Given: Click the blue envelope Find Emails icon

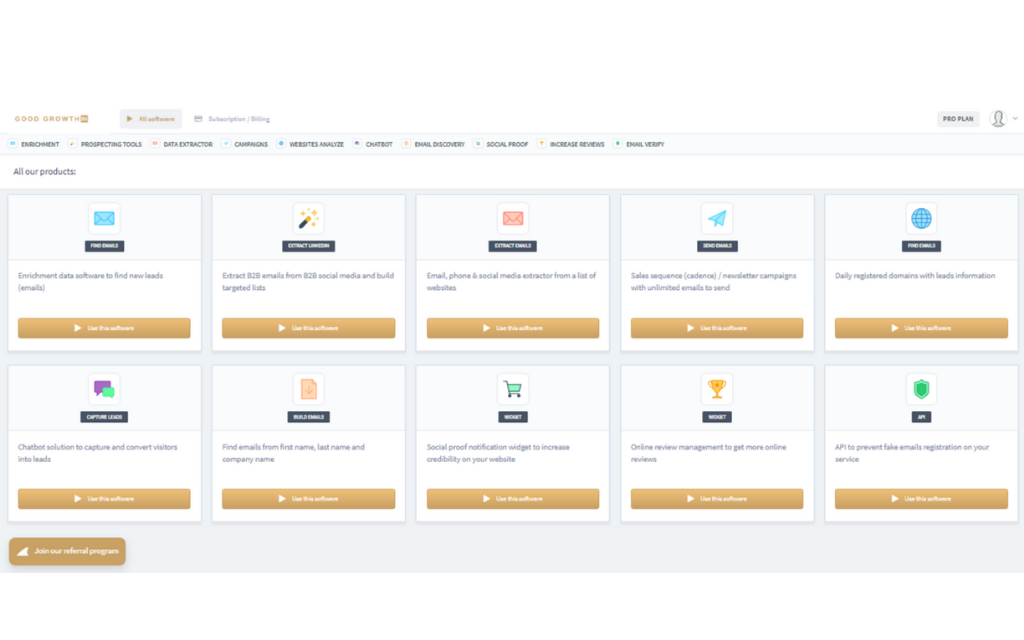Looking at the screenshot, I should [104, 218].
